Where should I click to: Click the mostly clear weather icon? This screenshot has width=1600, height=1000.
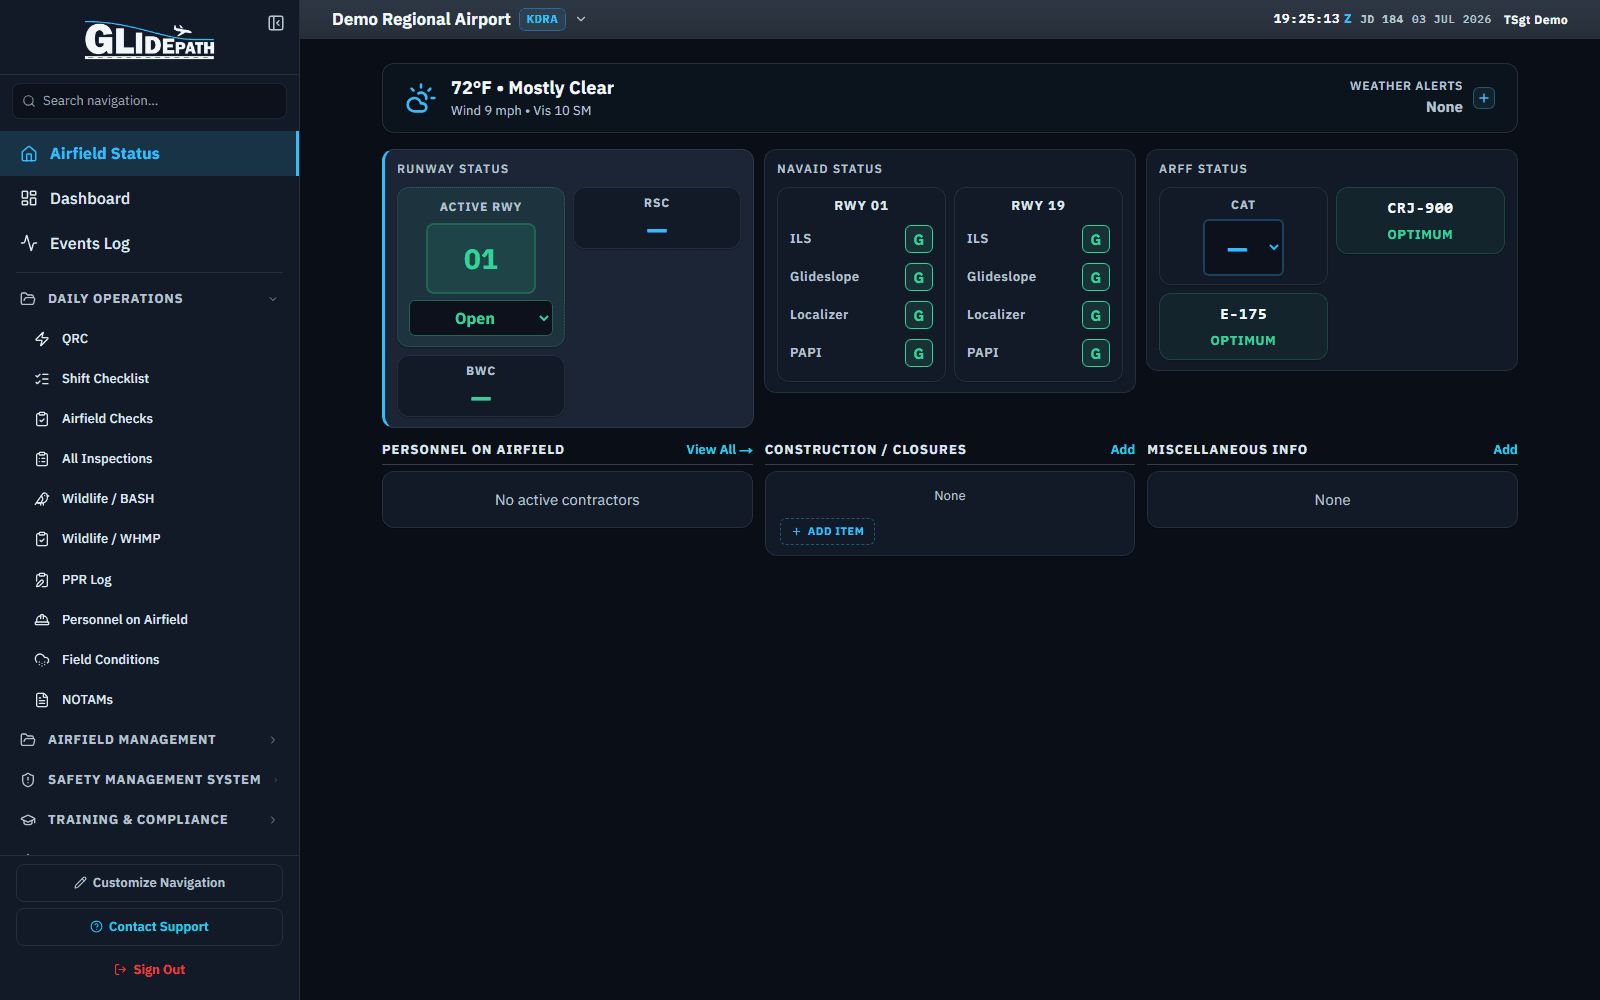point(420,98)
